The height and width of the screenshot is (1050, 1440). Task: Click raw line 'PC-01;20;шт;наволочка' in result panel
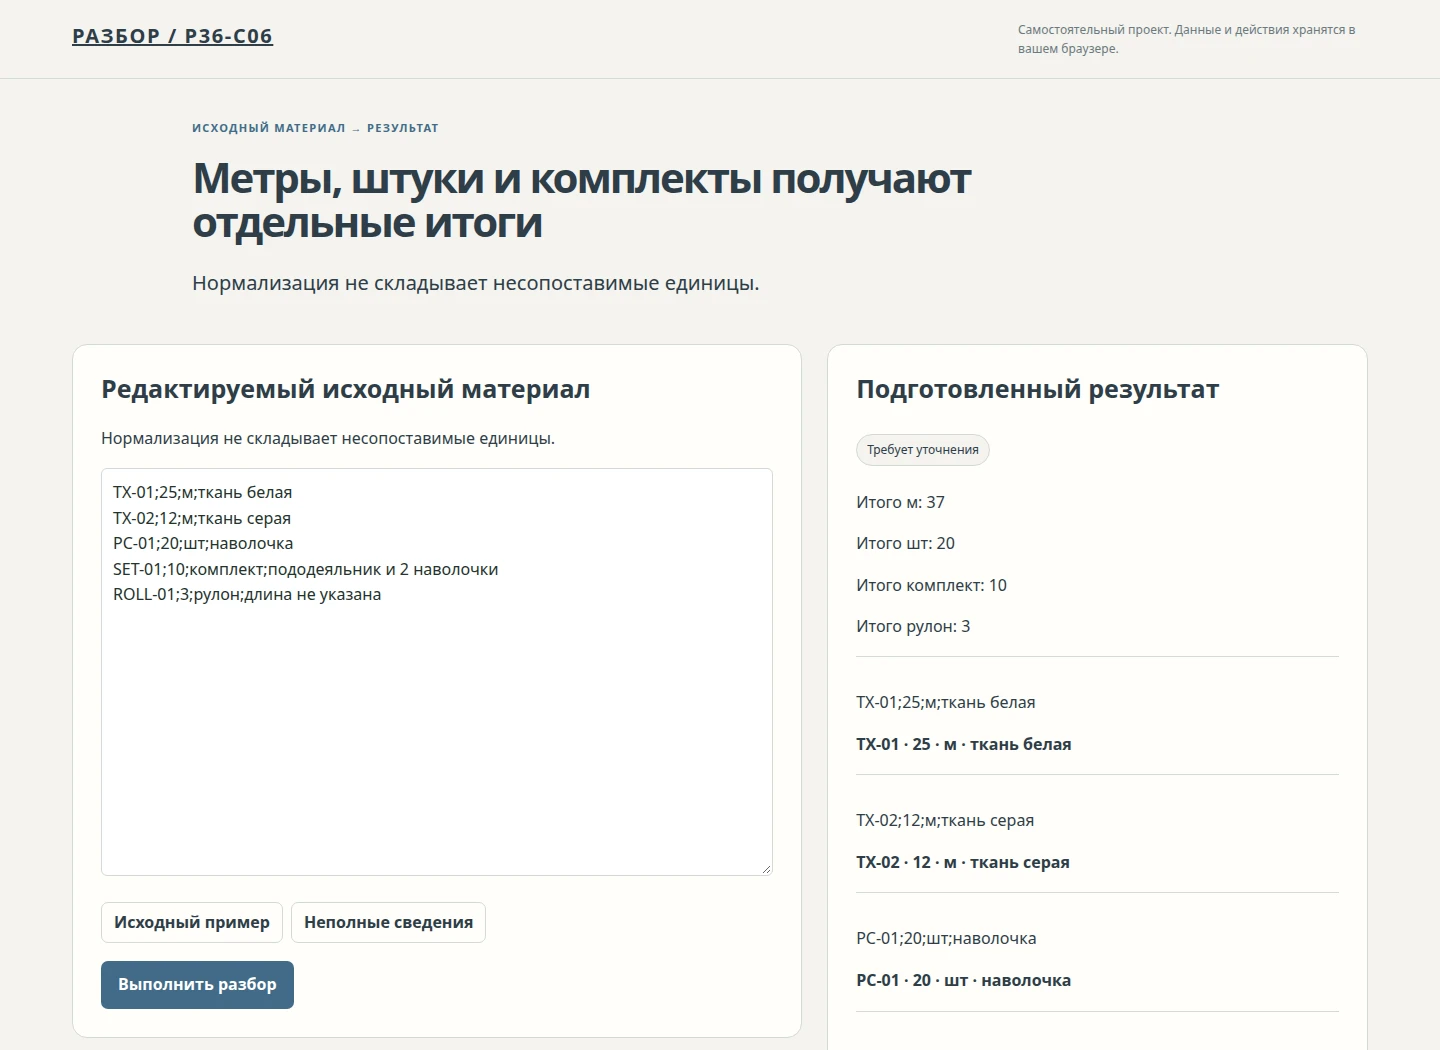946,938
